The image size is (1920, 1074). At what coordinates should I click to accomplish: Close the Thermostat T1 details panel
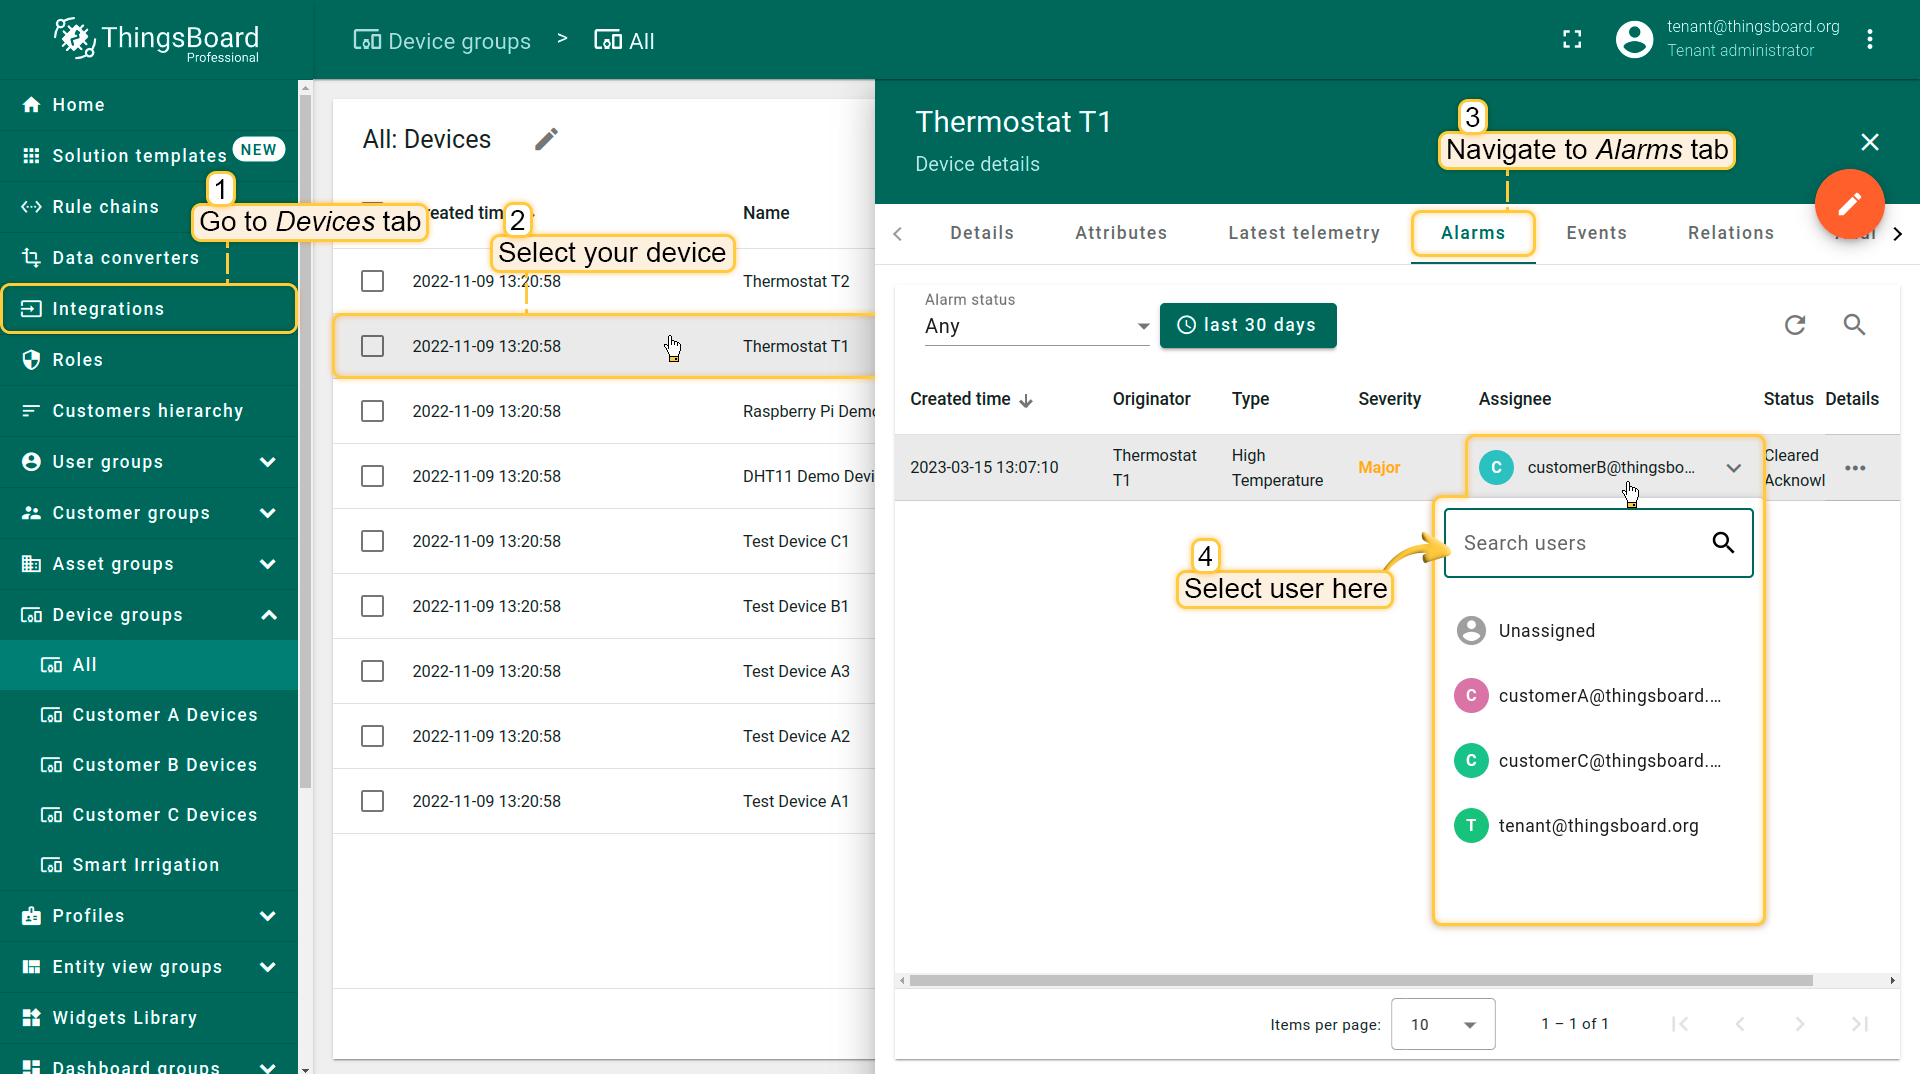click(1870, 142)
